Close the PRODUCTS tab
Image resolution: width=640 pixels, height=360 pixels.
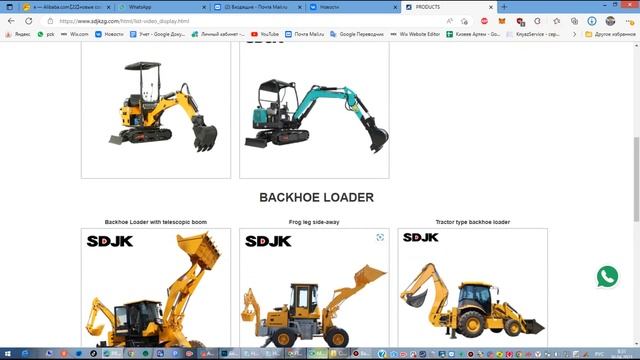(x=491, y=7)
